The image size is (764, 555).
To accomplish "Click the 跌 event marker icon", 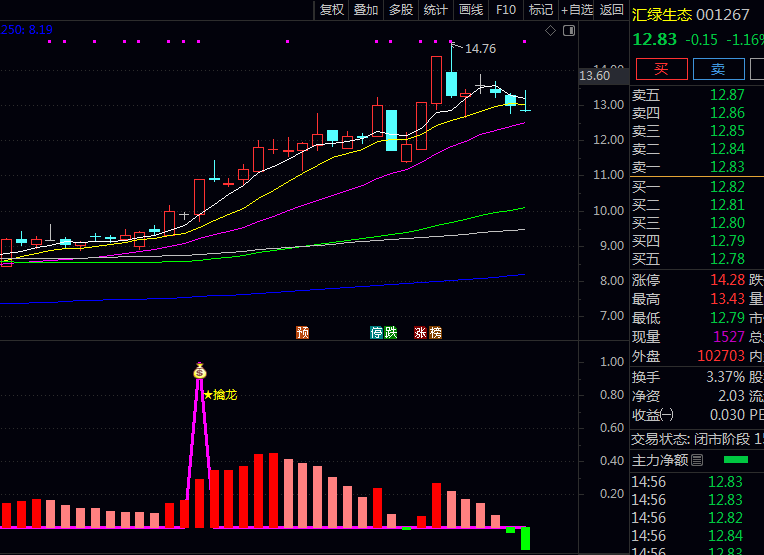I will click(390, 332).
